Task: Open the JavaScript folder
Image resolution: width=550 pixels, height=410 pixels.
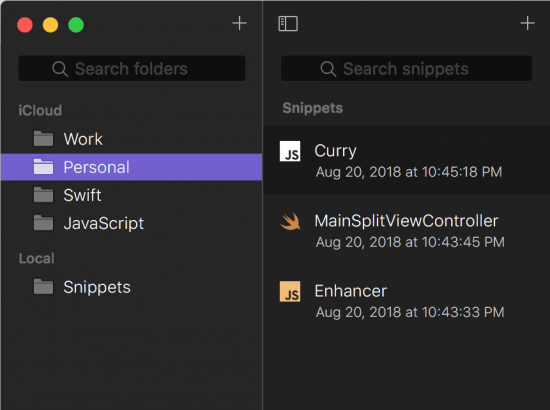Action: (132, 223)
